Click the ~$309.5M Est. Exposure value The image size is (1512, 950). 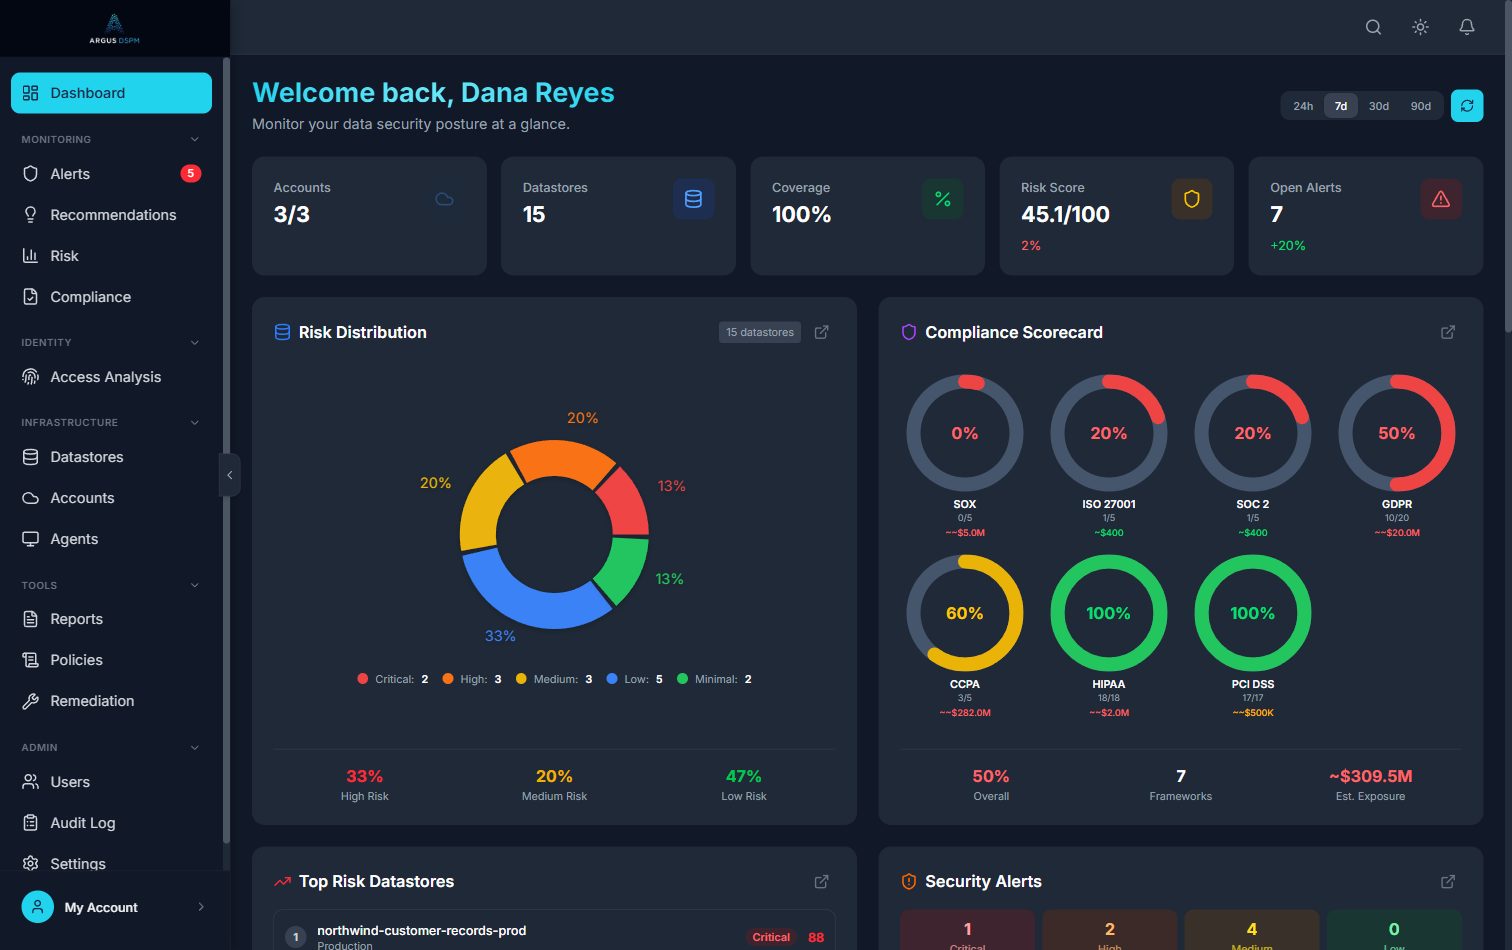[x=1370, y=776]
